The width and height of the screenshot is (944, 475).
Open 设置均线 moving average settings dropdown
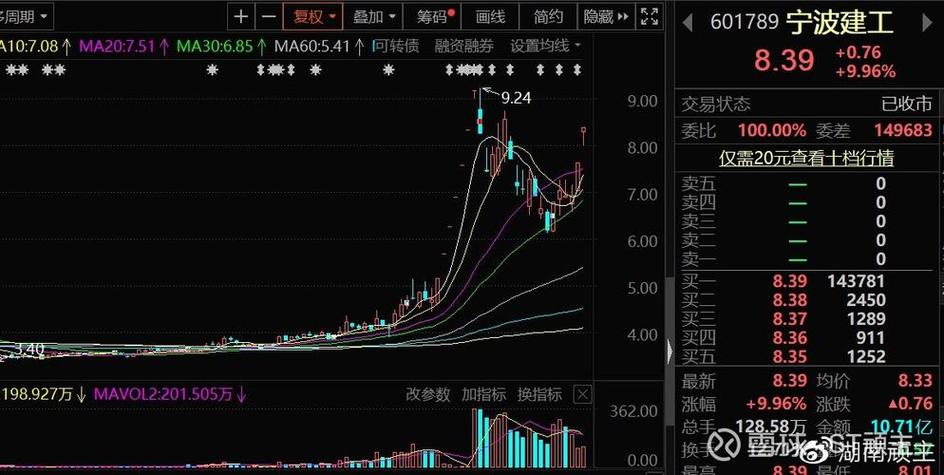click(x=545, y=46)
